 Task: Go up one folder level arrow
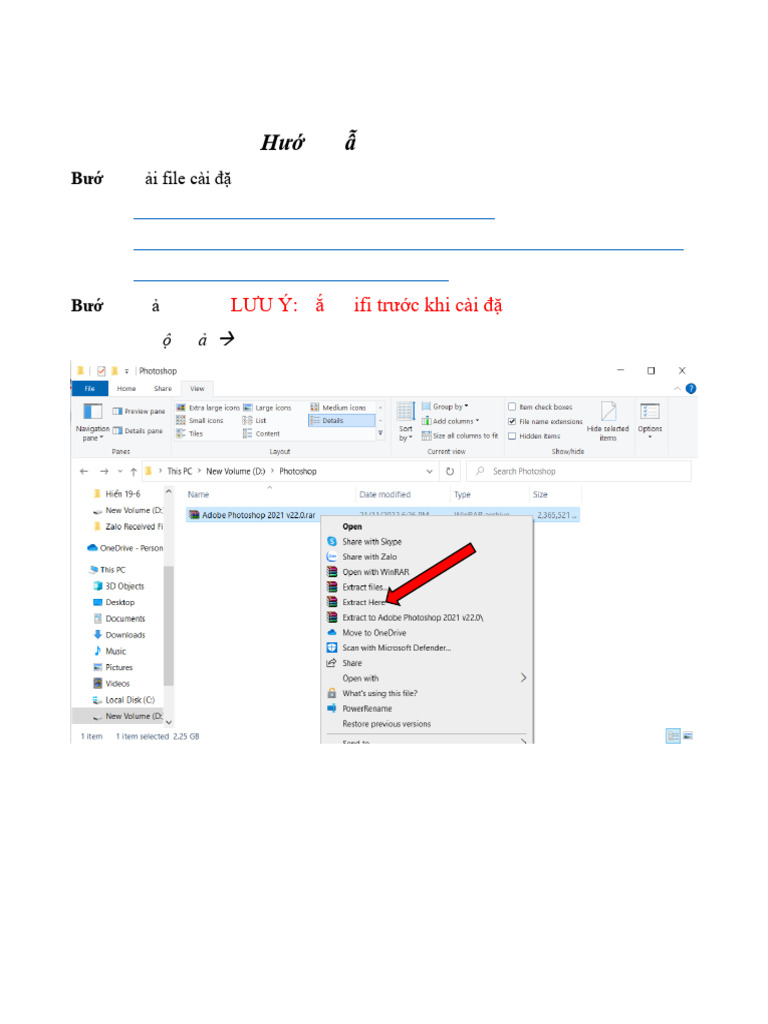coord(134,472)
